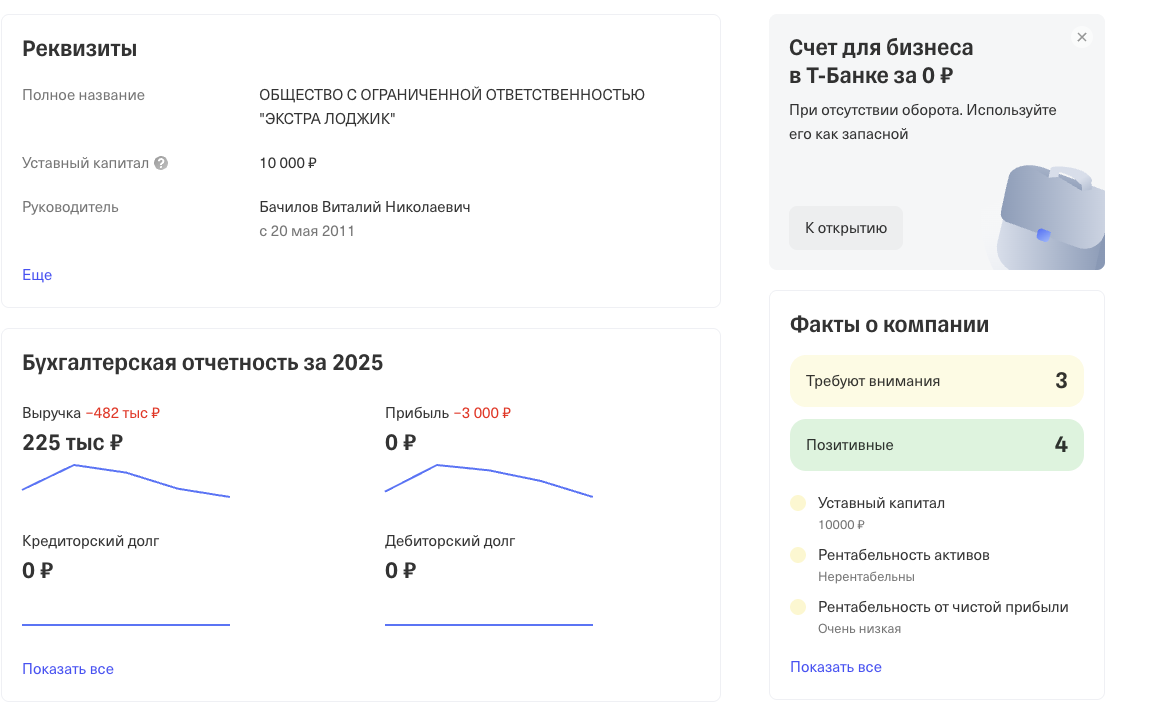Click the yellow dot beside Рентабельность от чистой прибыли
The height and width of the screenshot is (717, 1158).
[x=798, y=608]
